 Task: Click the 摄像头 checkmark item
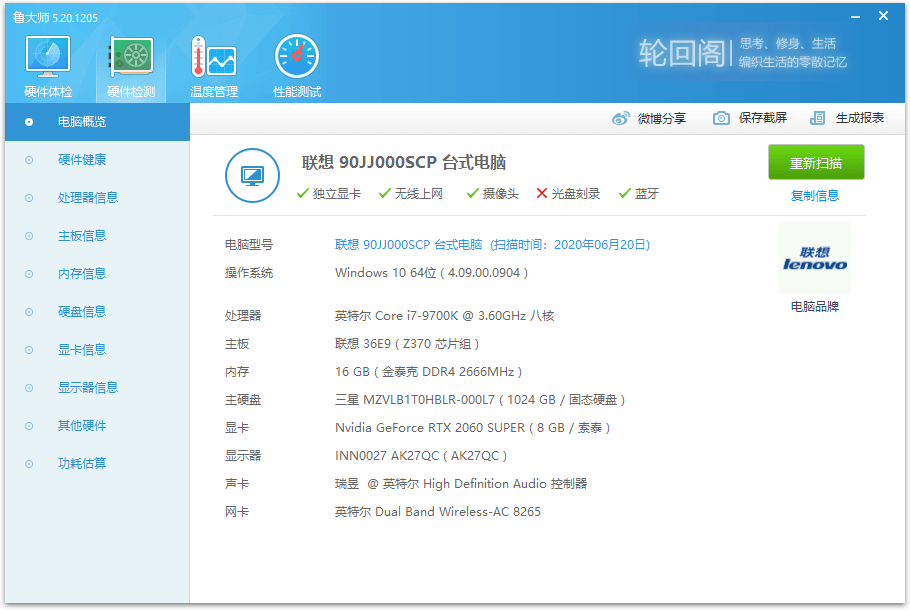(x=493, y=194)
